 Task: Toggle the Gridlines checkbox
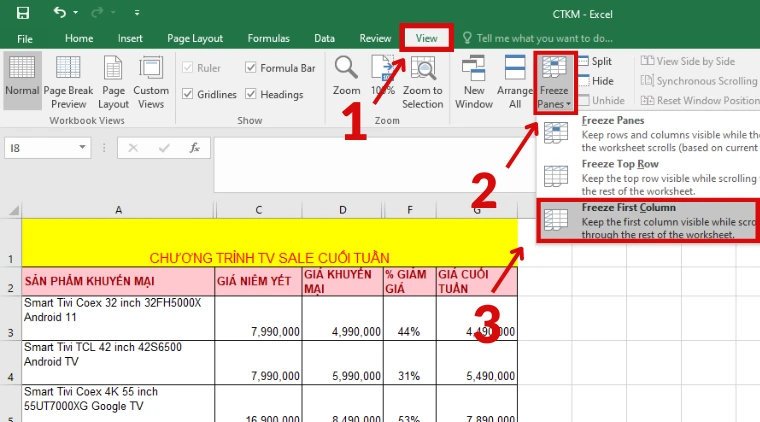[x=188, y=94]
